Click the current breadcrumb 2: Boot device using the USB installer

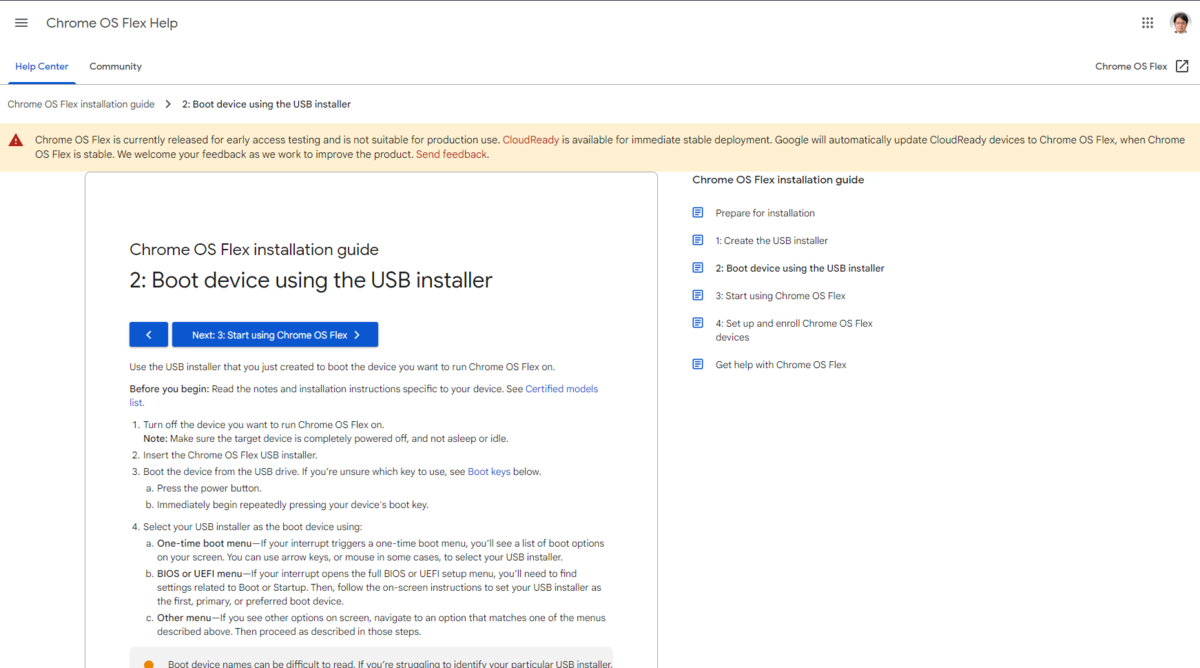coord(266,104)
